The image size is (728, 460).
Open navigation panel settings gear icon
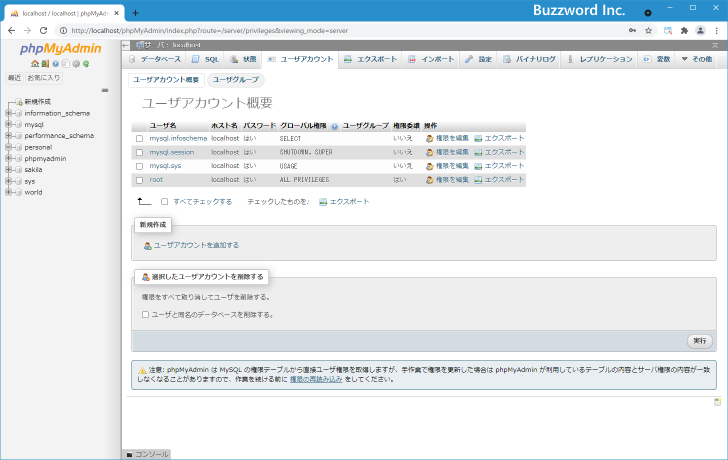pyautogui.click(x=76, y=64)
